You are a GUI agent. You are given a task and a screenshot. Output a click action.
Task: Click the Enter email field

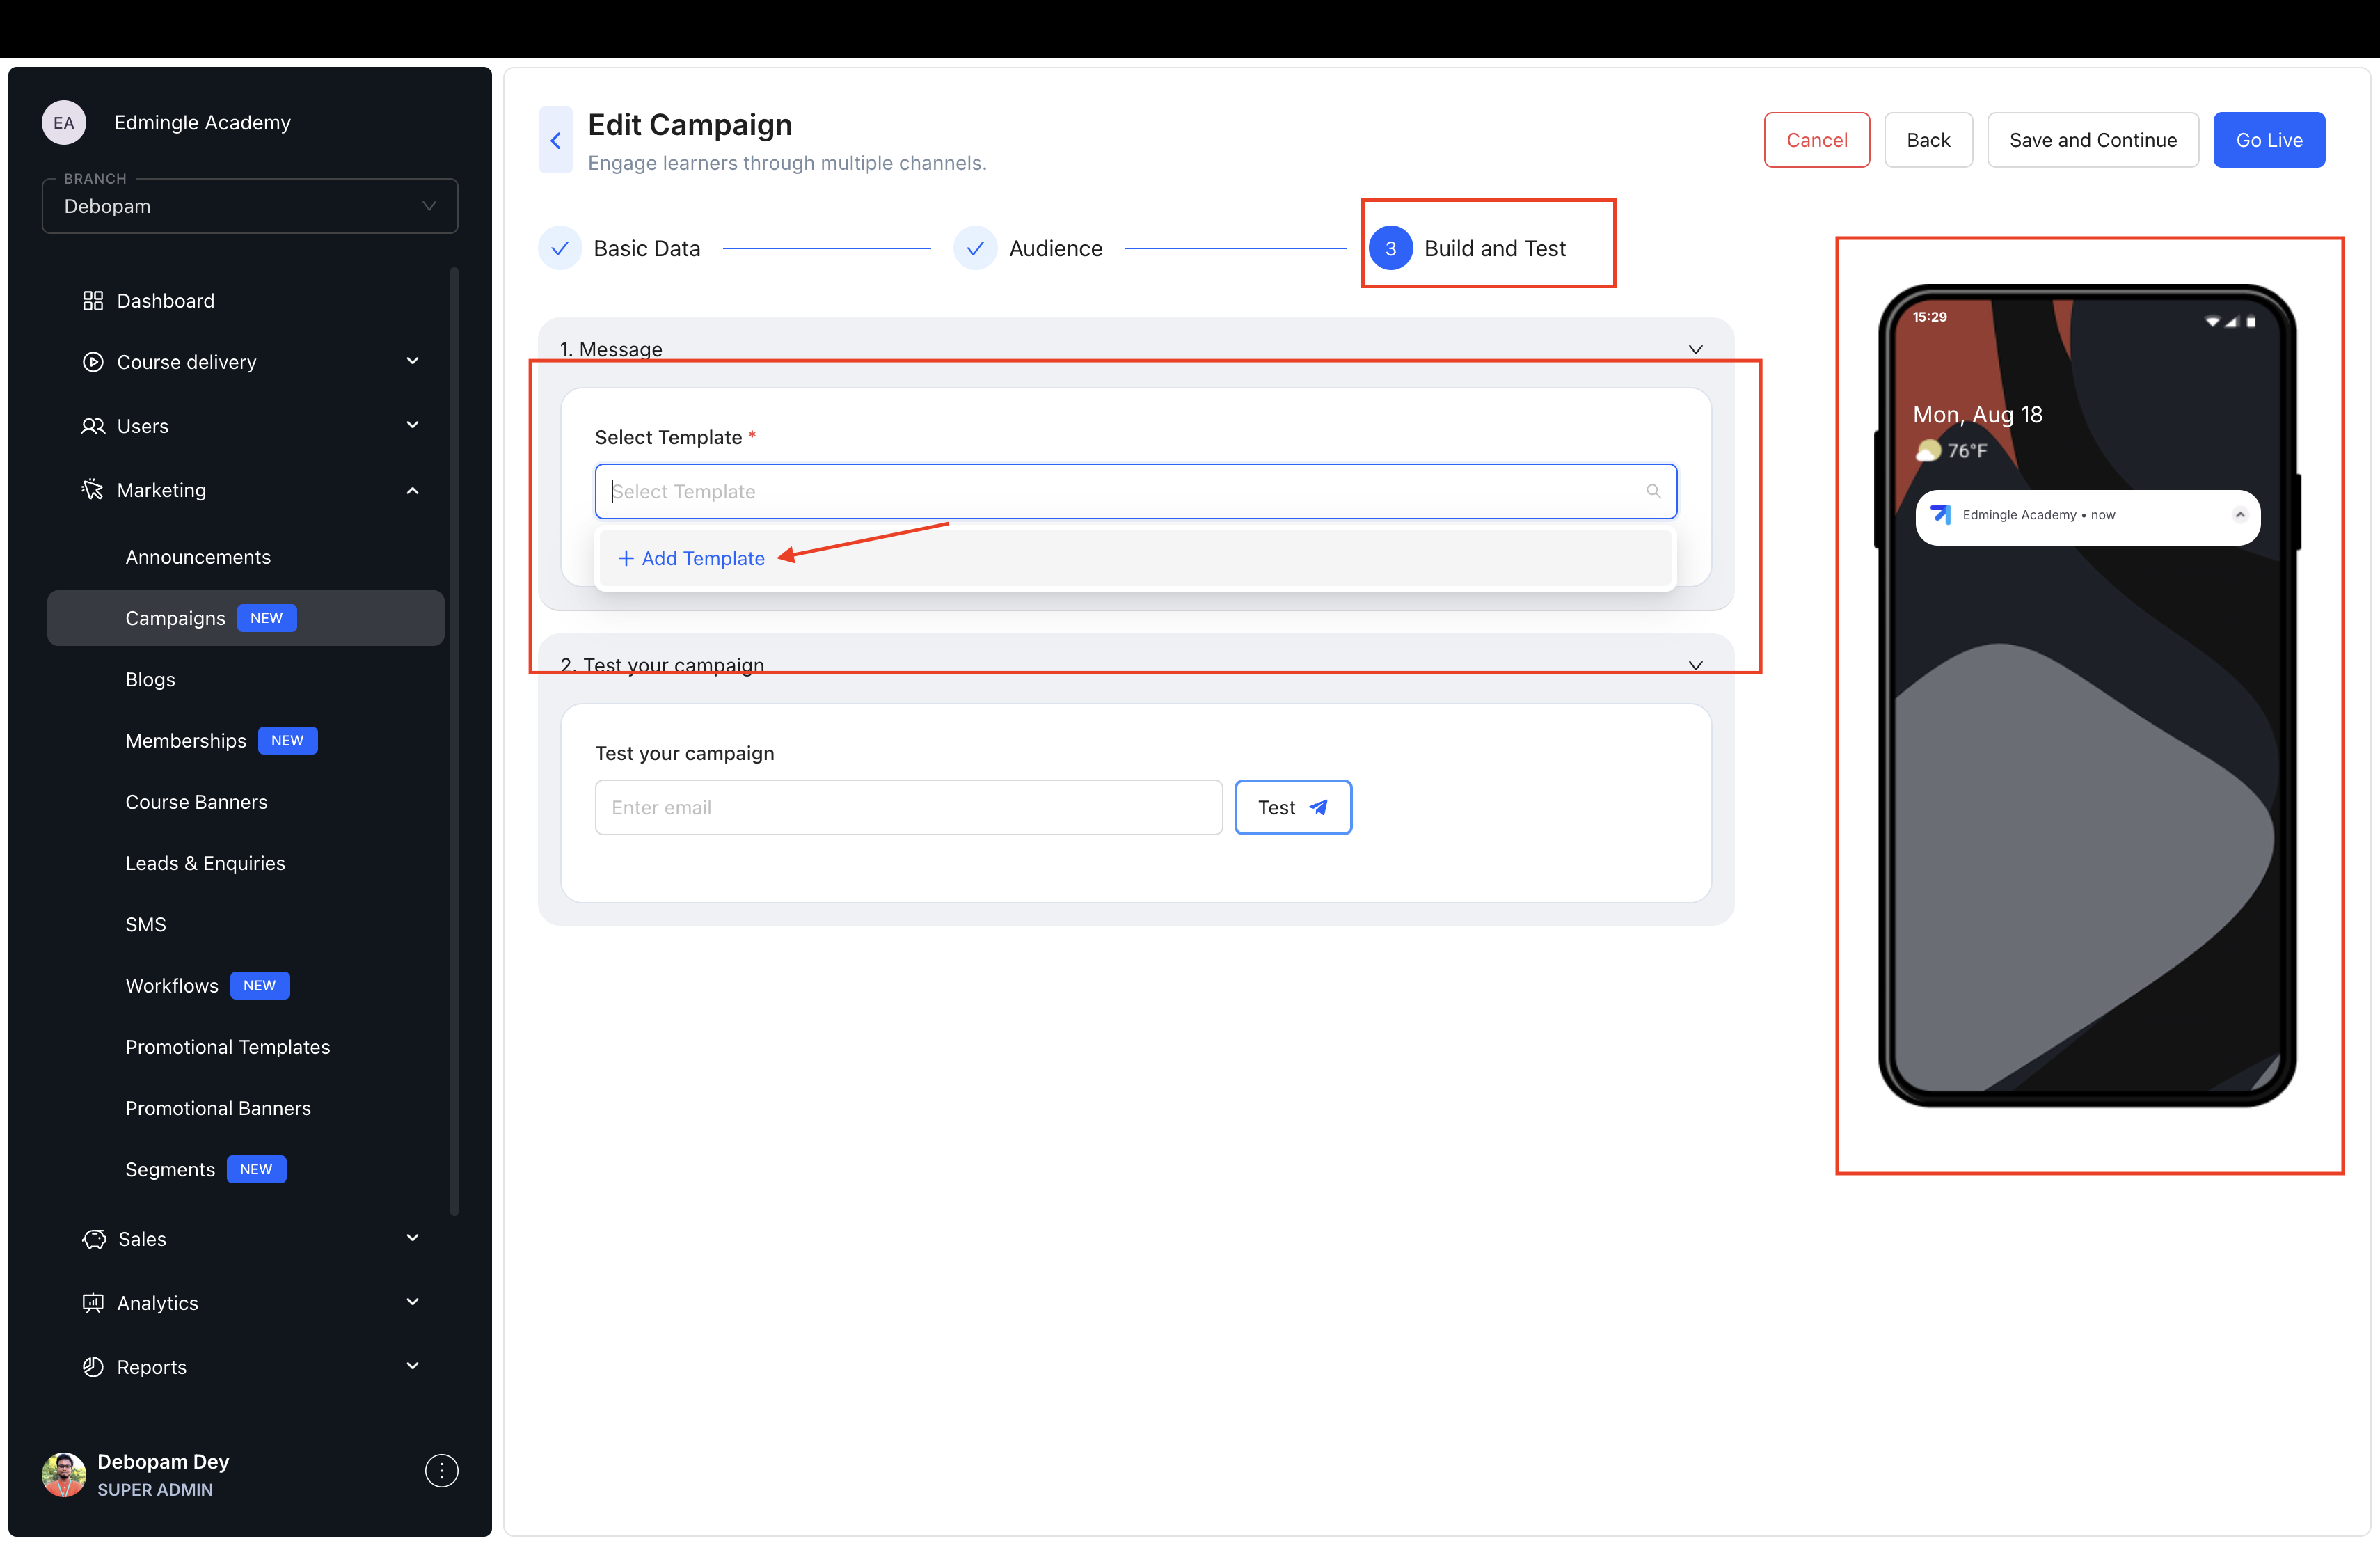[x=908, y=807]
